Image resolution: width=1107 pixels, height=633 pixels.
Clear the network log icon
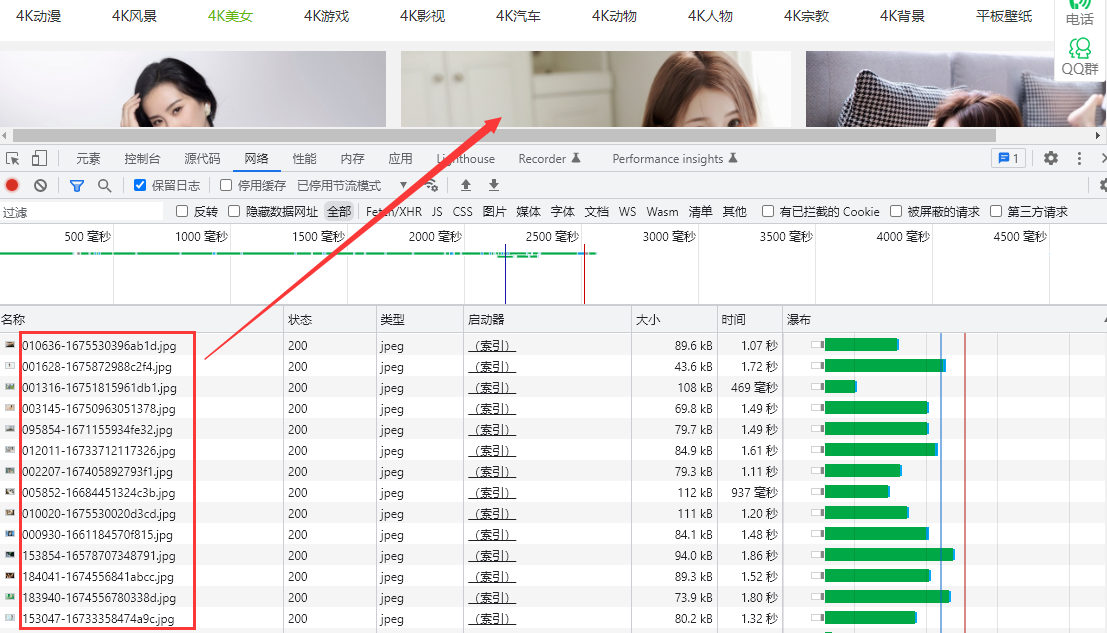coord(40,186)
